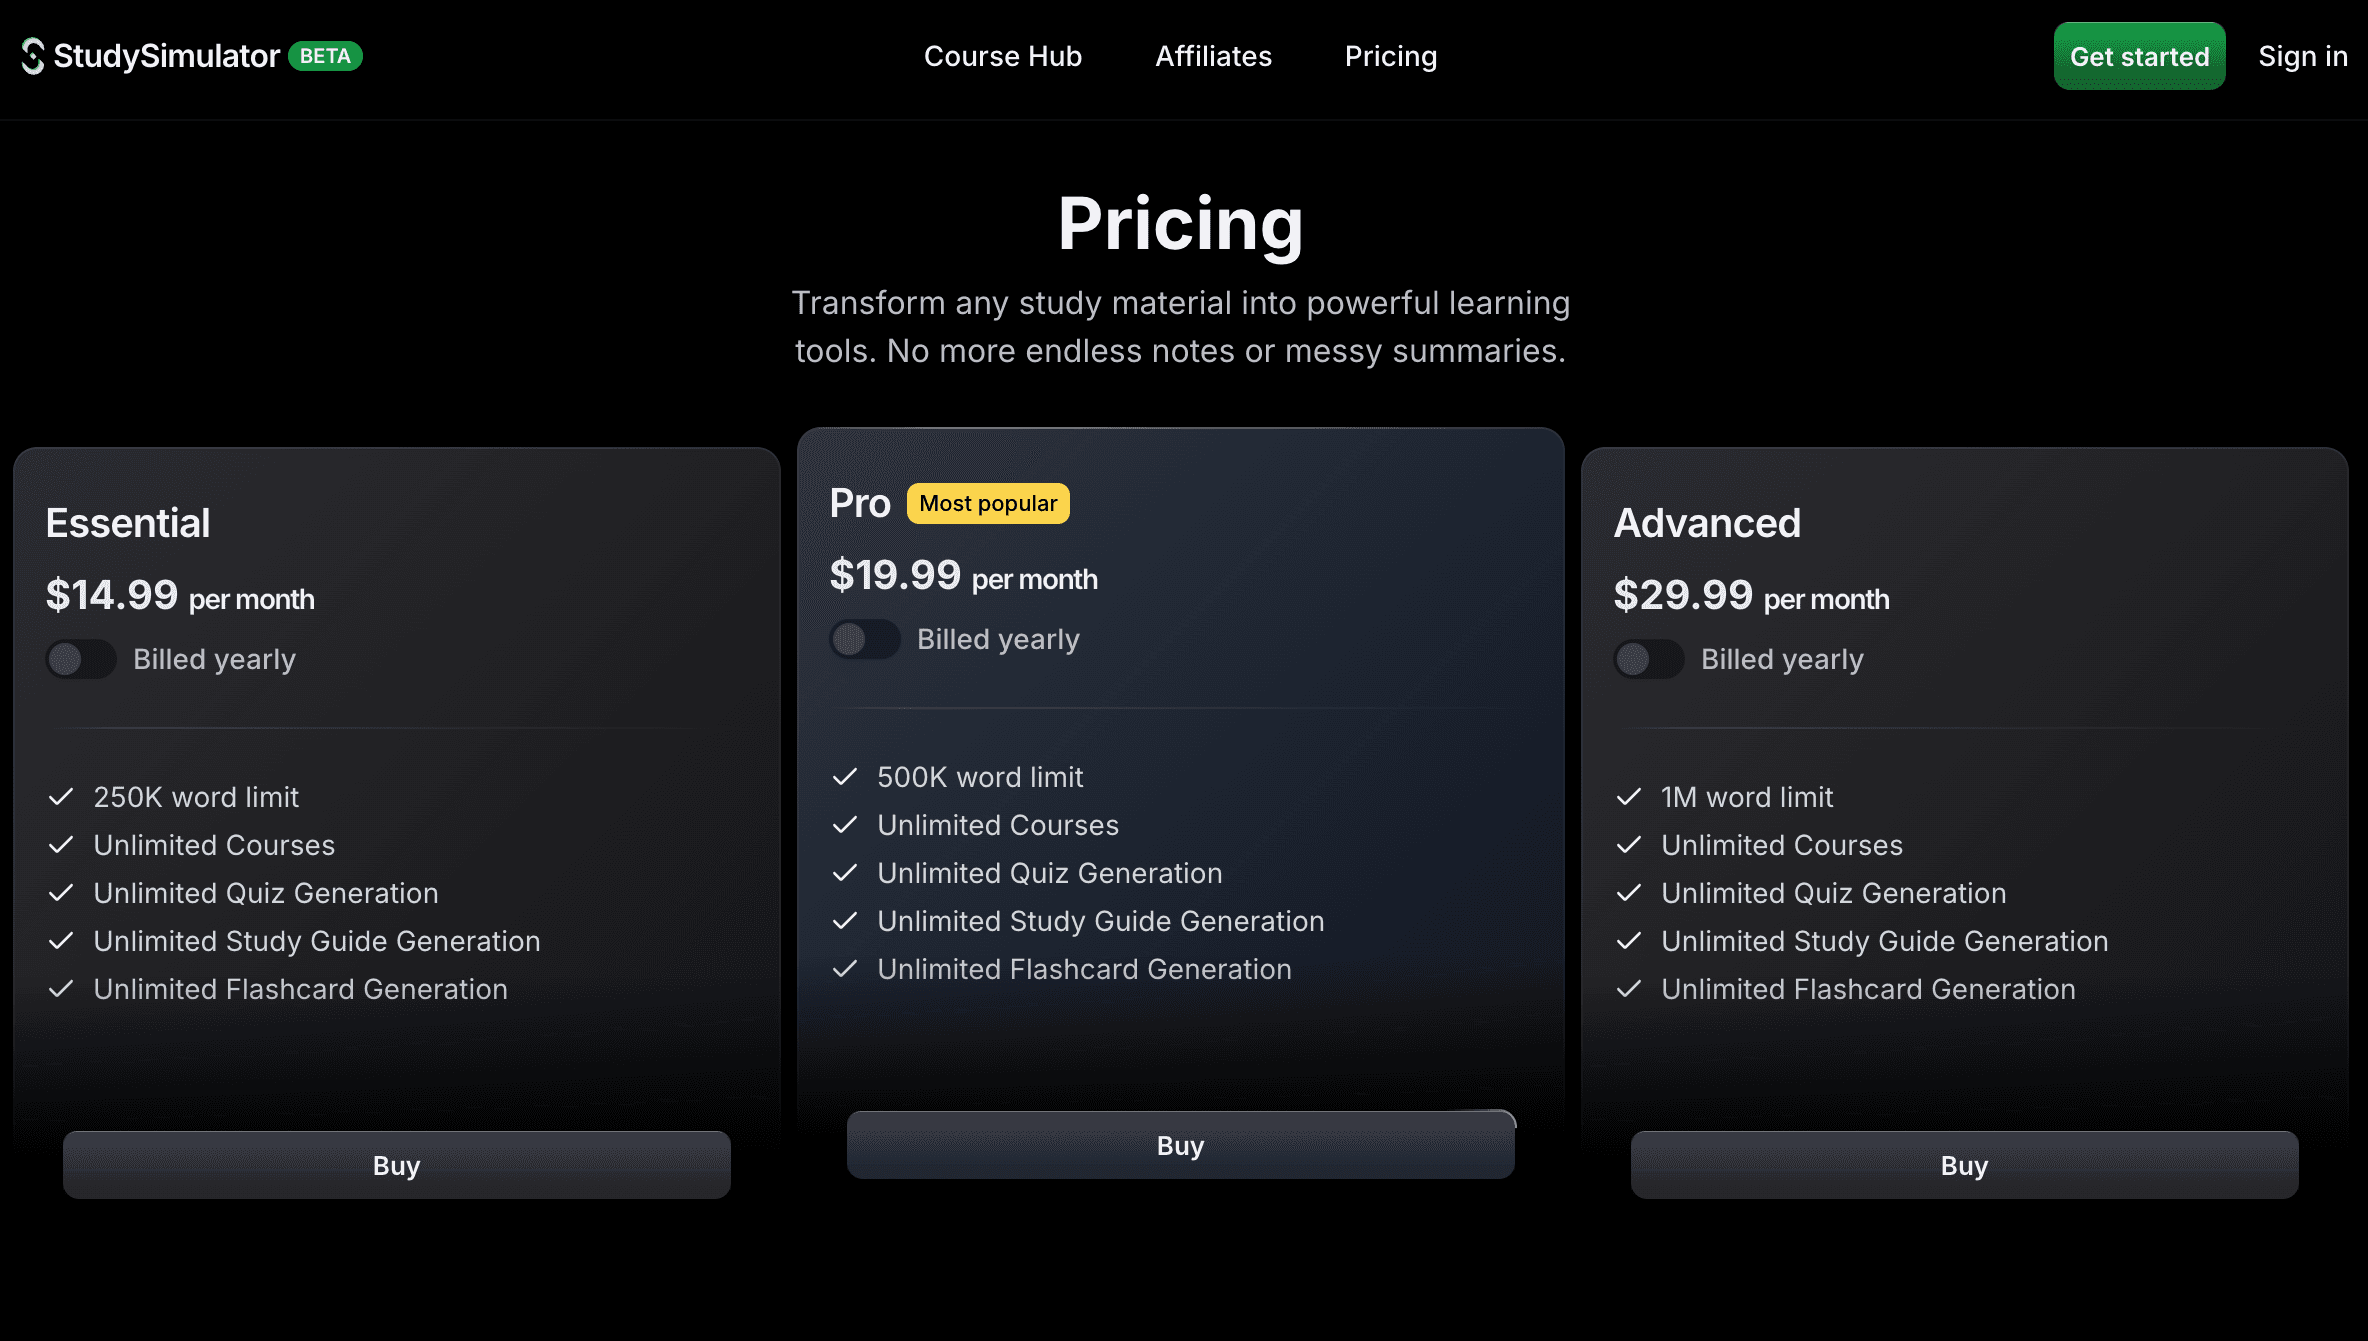
Task: Click checkmark beside 1M word limit
Action: [x=1629, y=797]
